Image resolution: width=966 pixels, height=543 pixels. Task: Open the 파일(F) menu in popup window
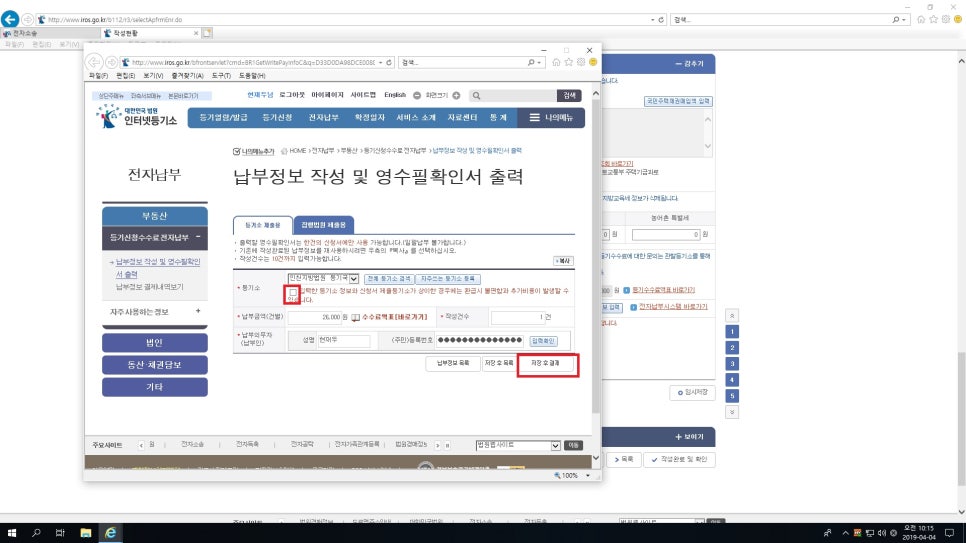coord(98,76)
